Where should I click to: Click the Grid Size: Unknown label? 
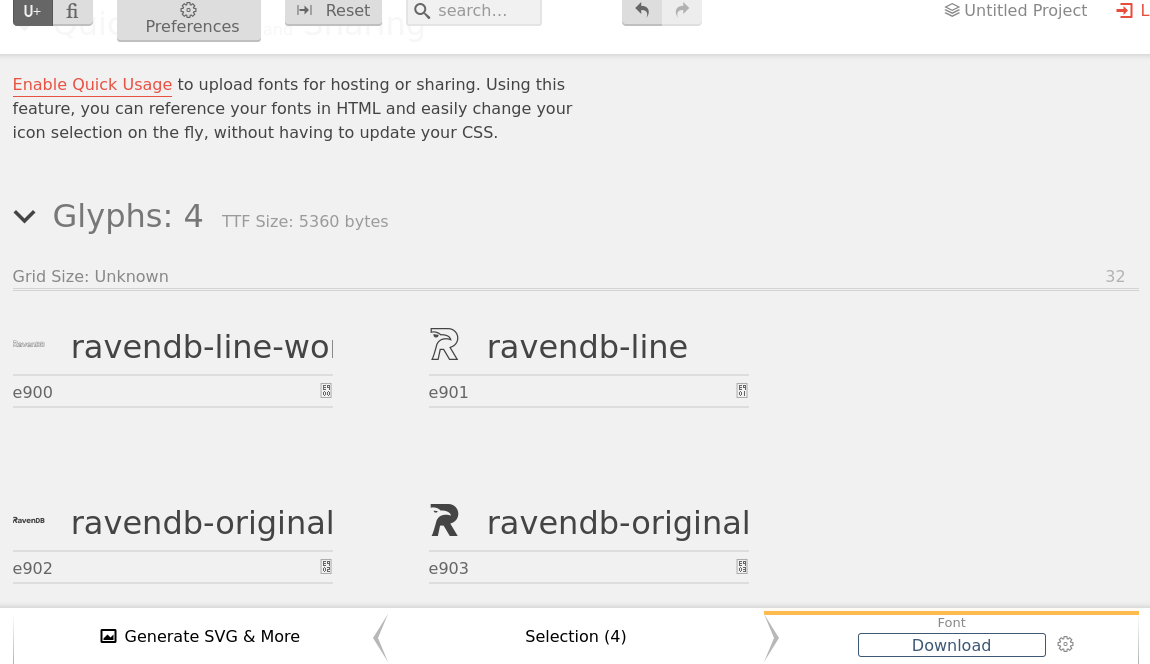[x=90, y=277]
